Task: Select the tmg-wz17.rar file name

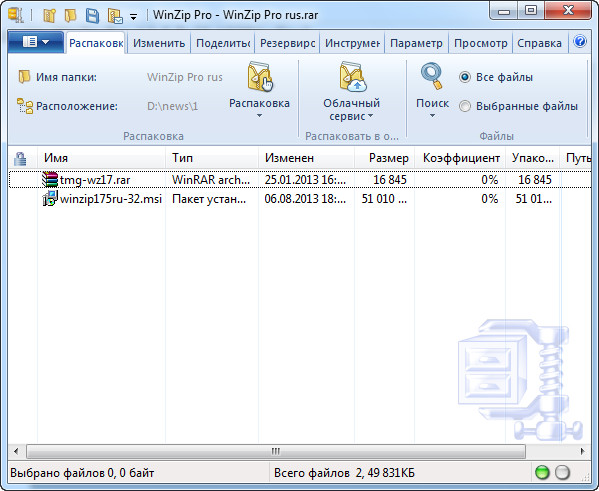Action: [x=95, y=180]
